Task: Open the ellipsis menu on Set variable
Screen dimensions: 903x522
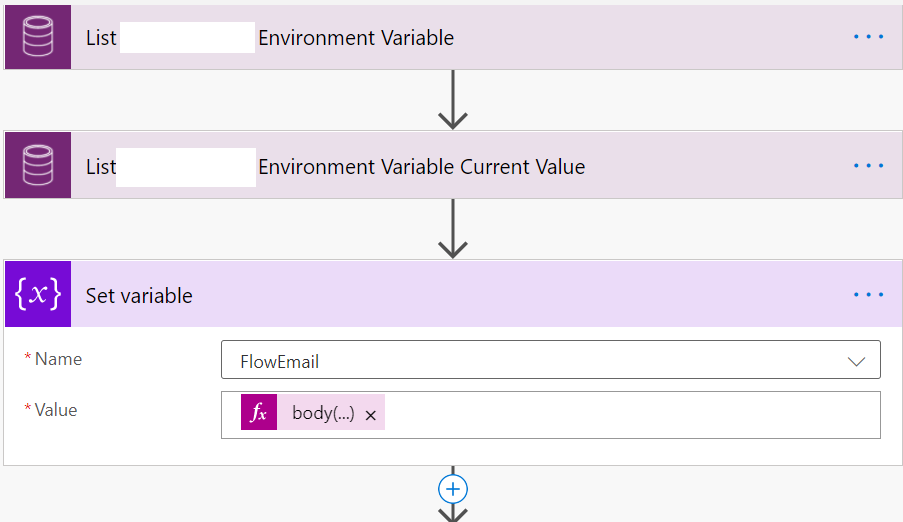Action: tap(868, 294)
